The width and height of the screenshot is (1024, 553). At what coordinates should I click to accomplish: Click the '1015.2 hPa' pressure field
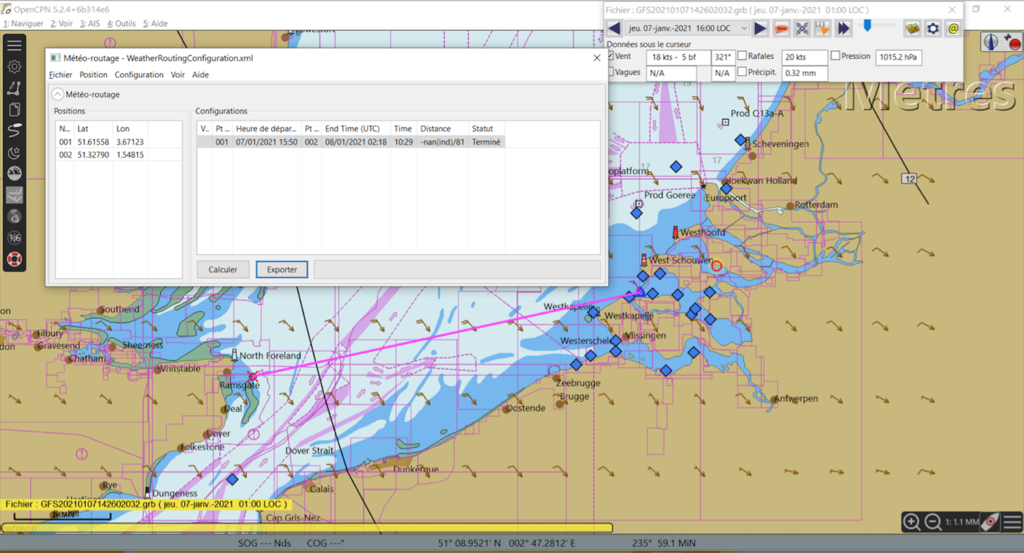(x=899, y=57)
